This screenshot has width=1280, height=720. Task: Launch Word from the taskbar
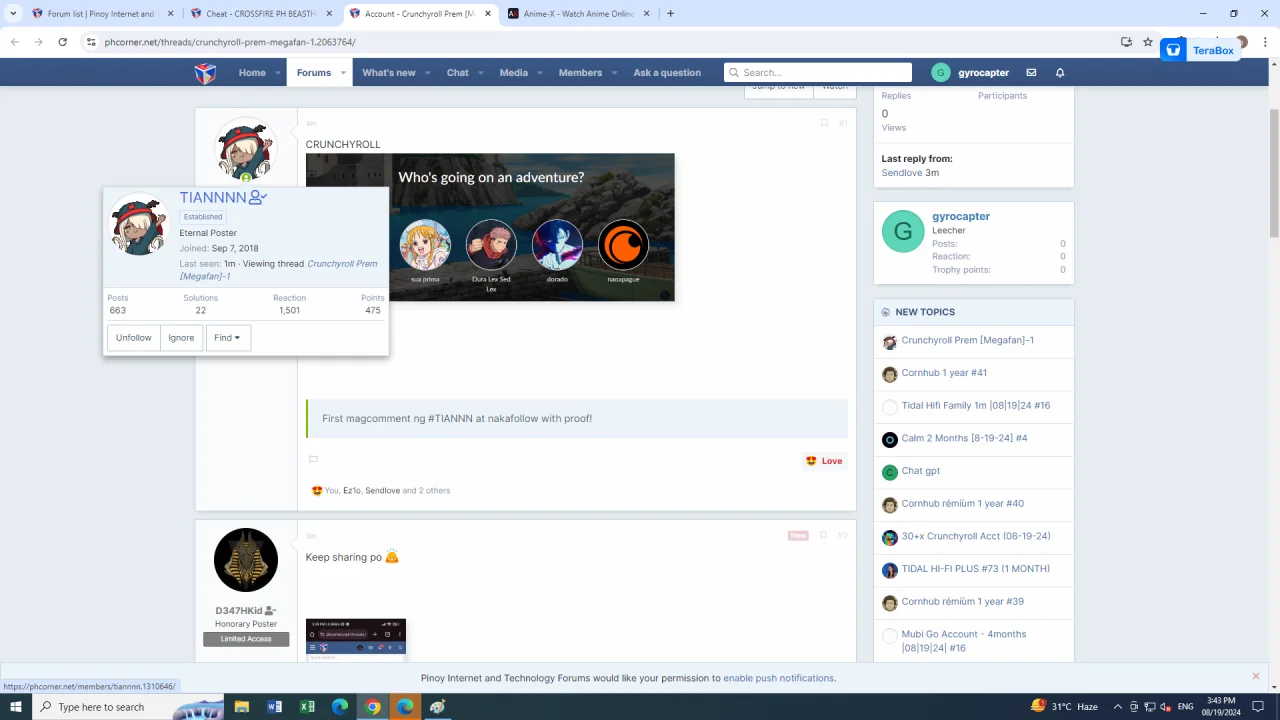coord(275,707)
